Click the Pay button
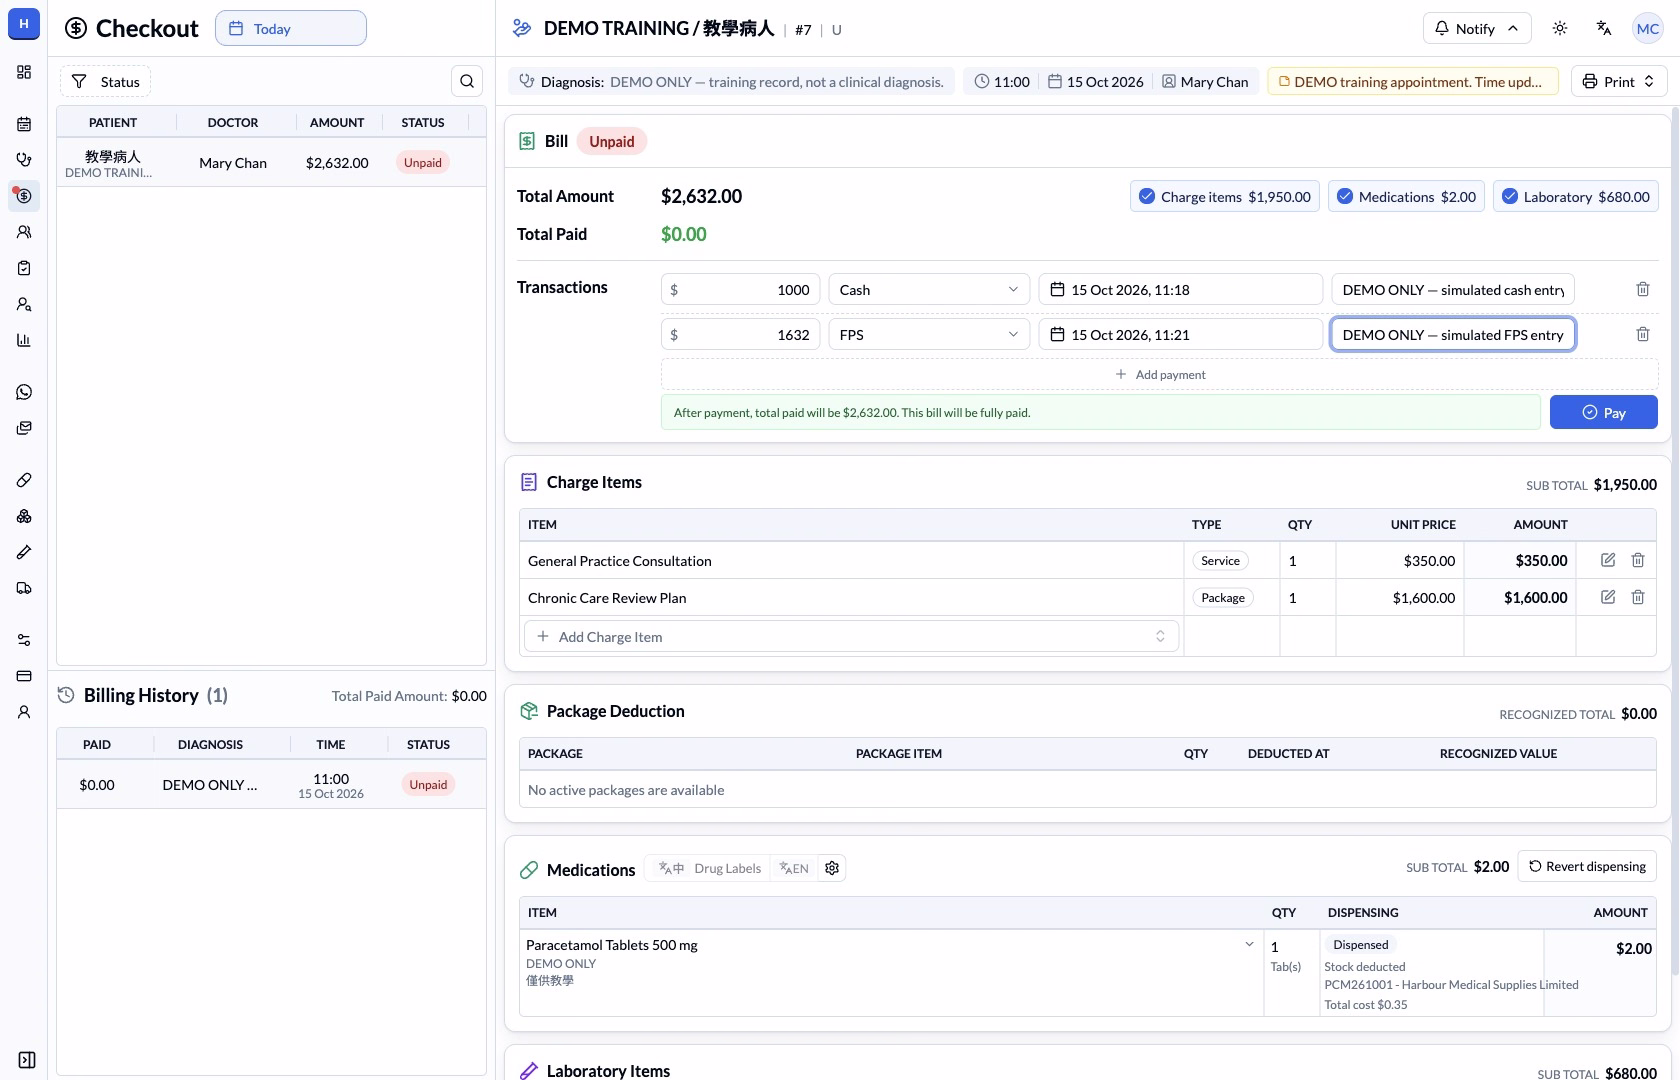Screen dimensions: 1680x1080 [x=1604, y=412]
